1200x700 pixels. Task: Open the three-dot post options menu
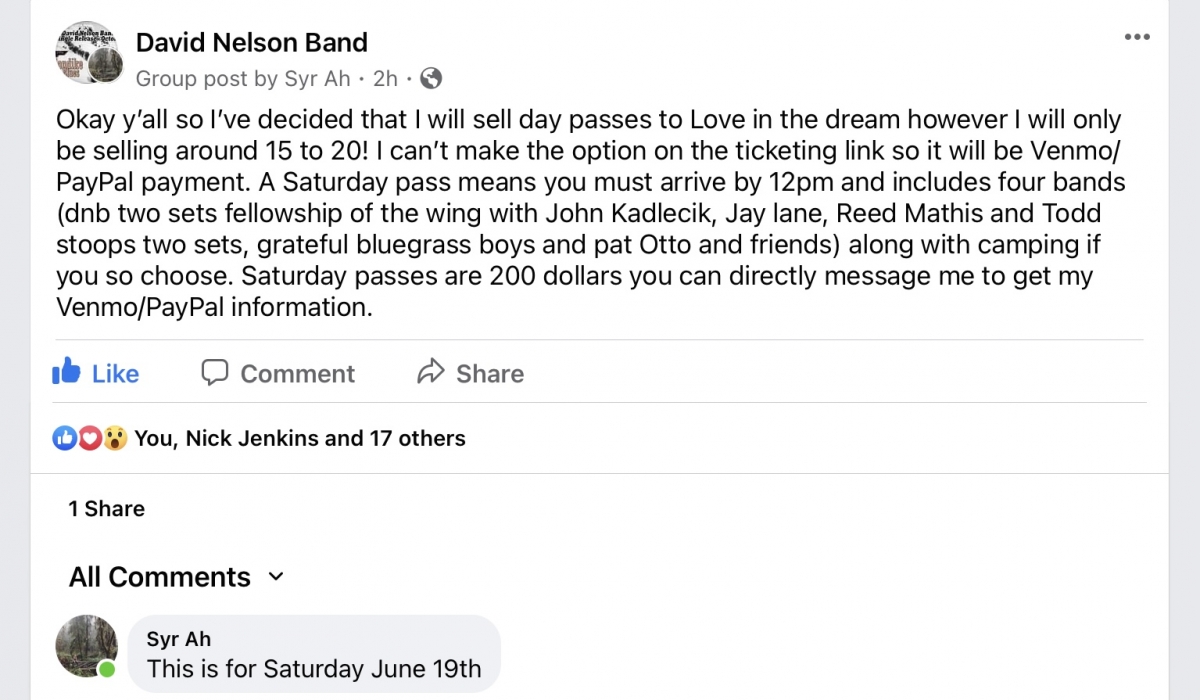[1137, 37]
